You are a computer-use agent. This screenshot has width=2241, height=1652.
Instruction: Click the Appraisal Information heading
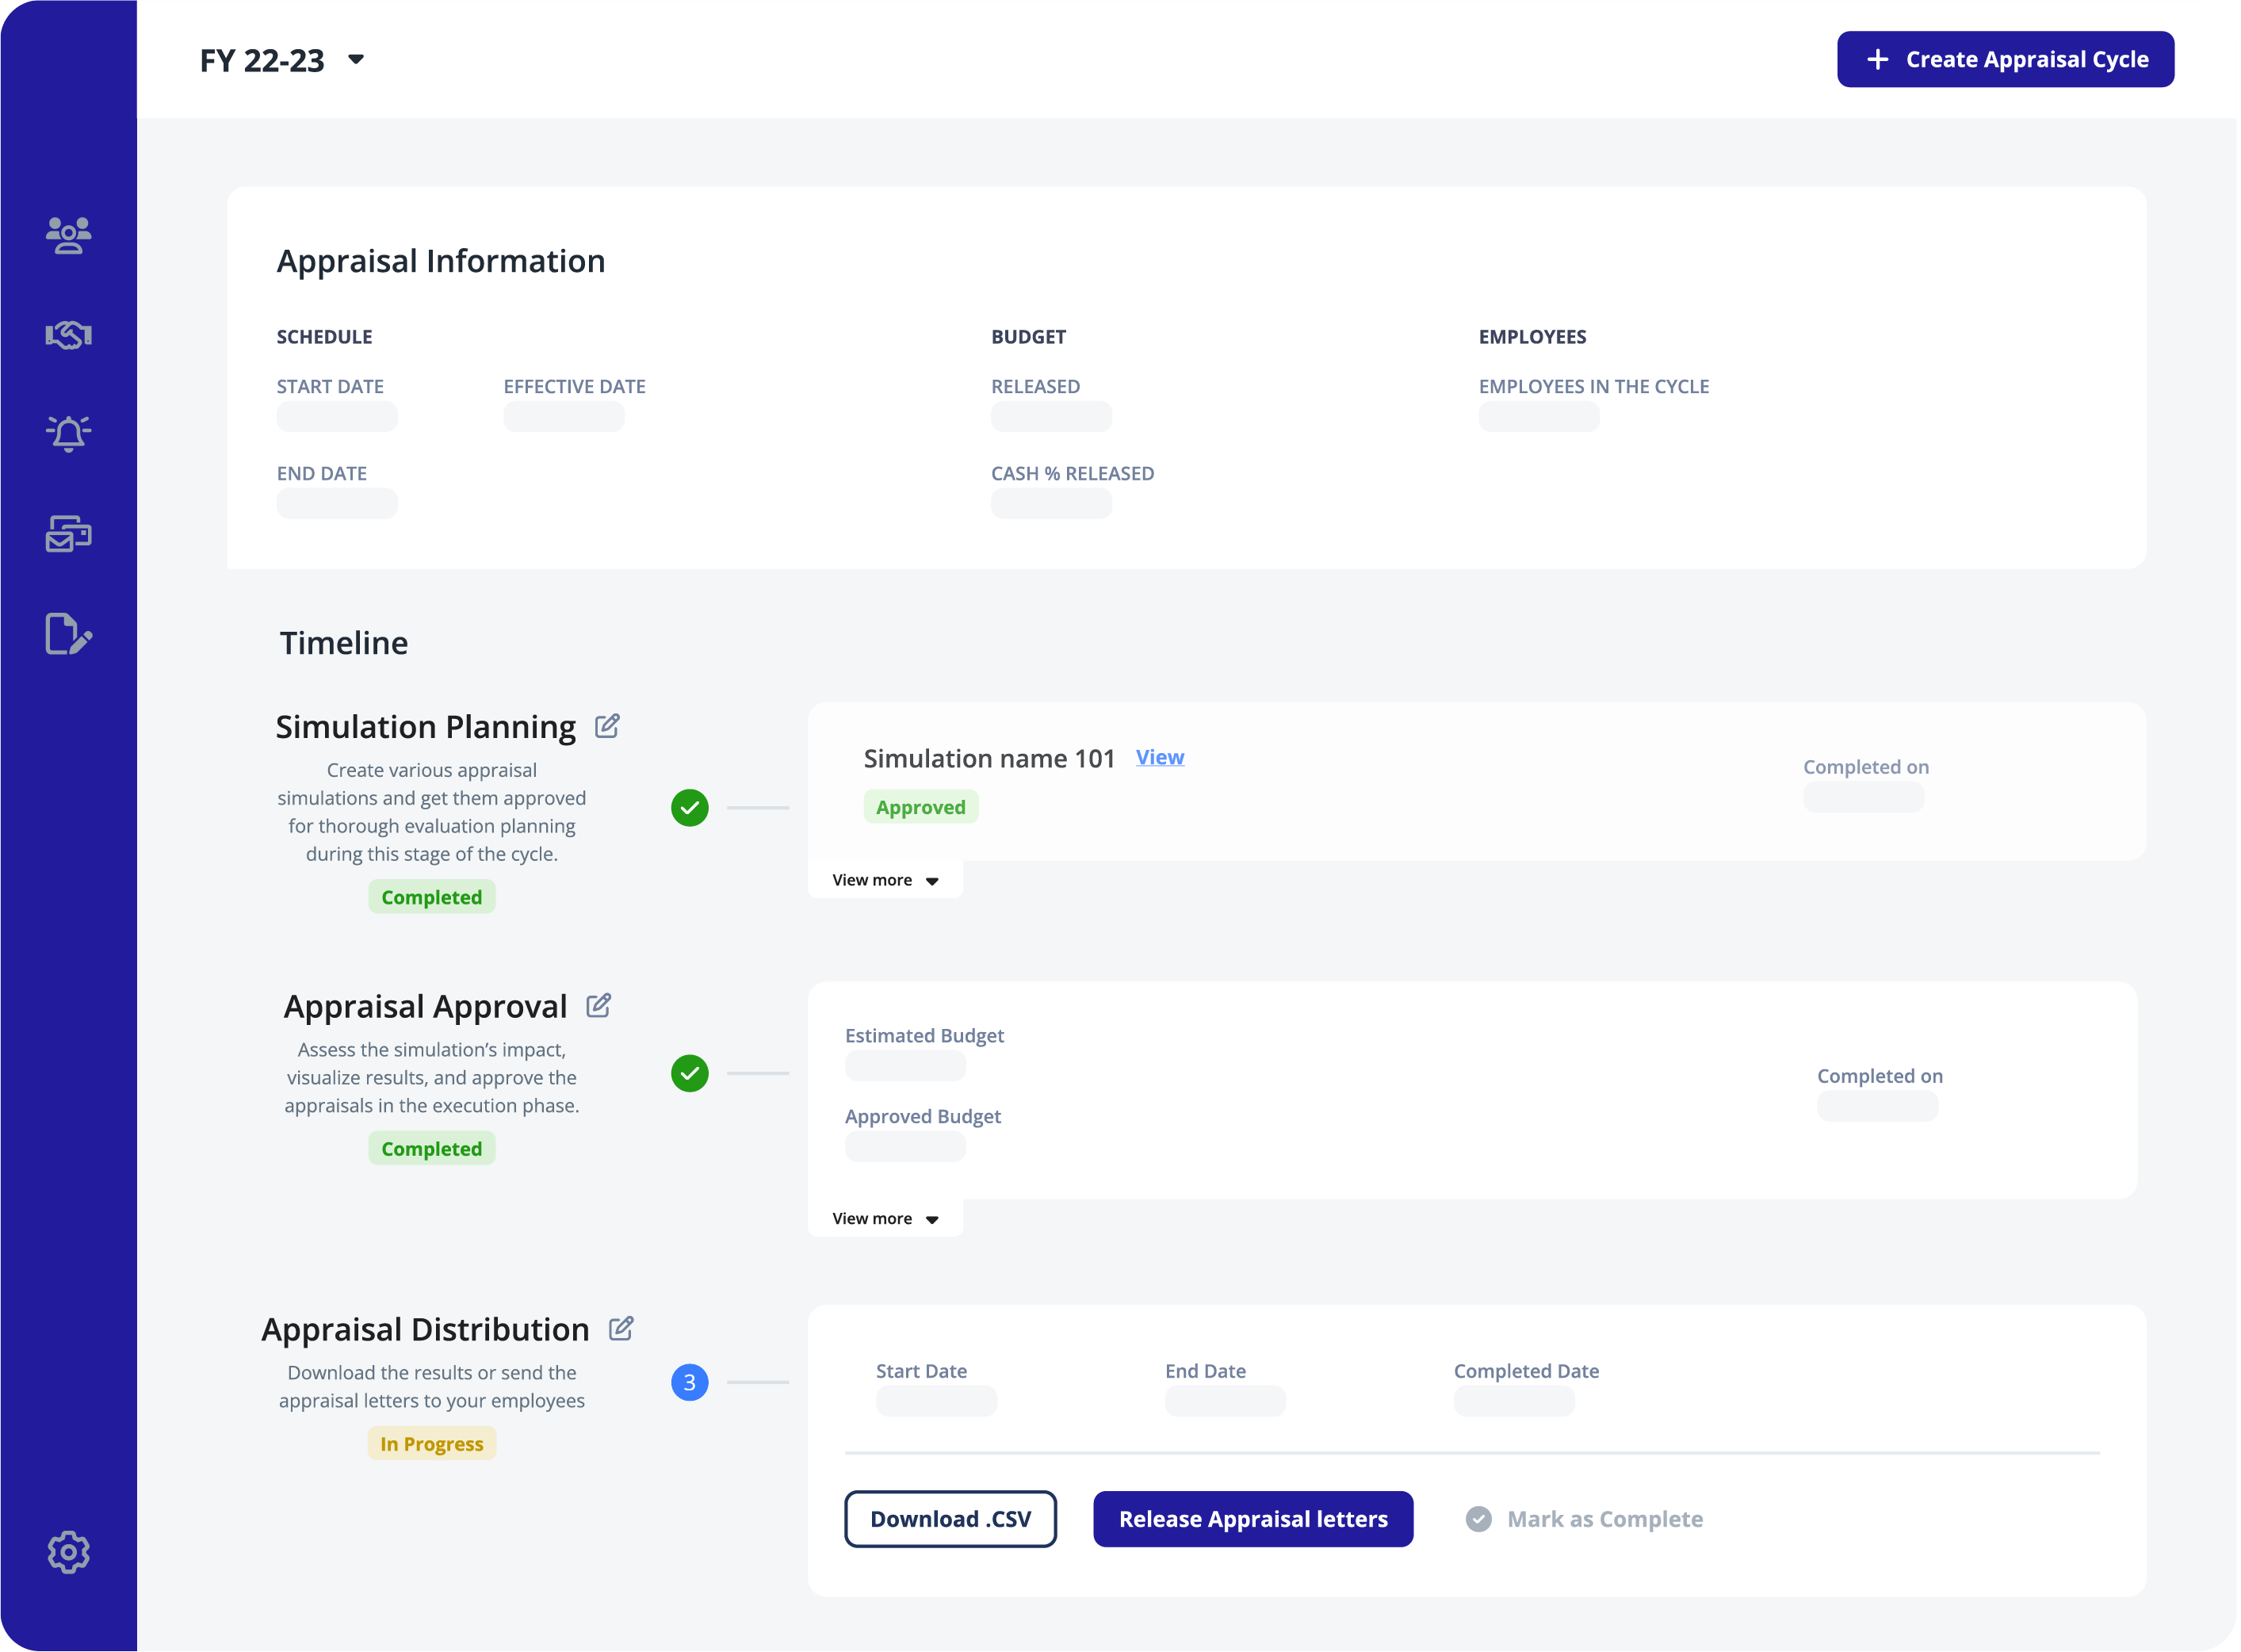[x=440, y=260]
